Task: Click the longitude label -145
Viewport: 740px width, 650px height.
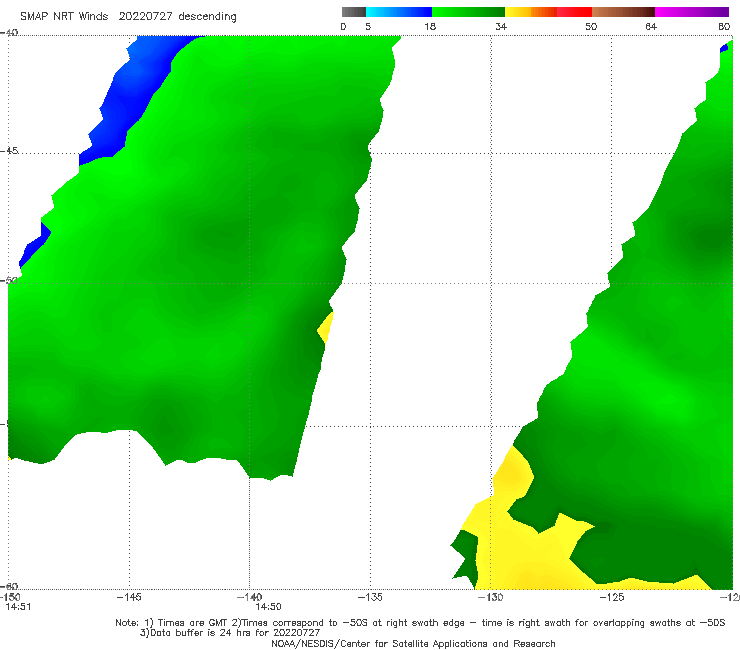Action: click(129, 597)
